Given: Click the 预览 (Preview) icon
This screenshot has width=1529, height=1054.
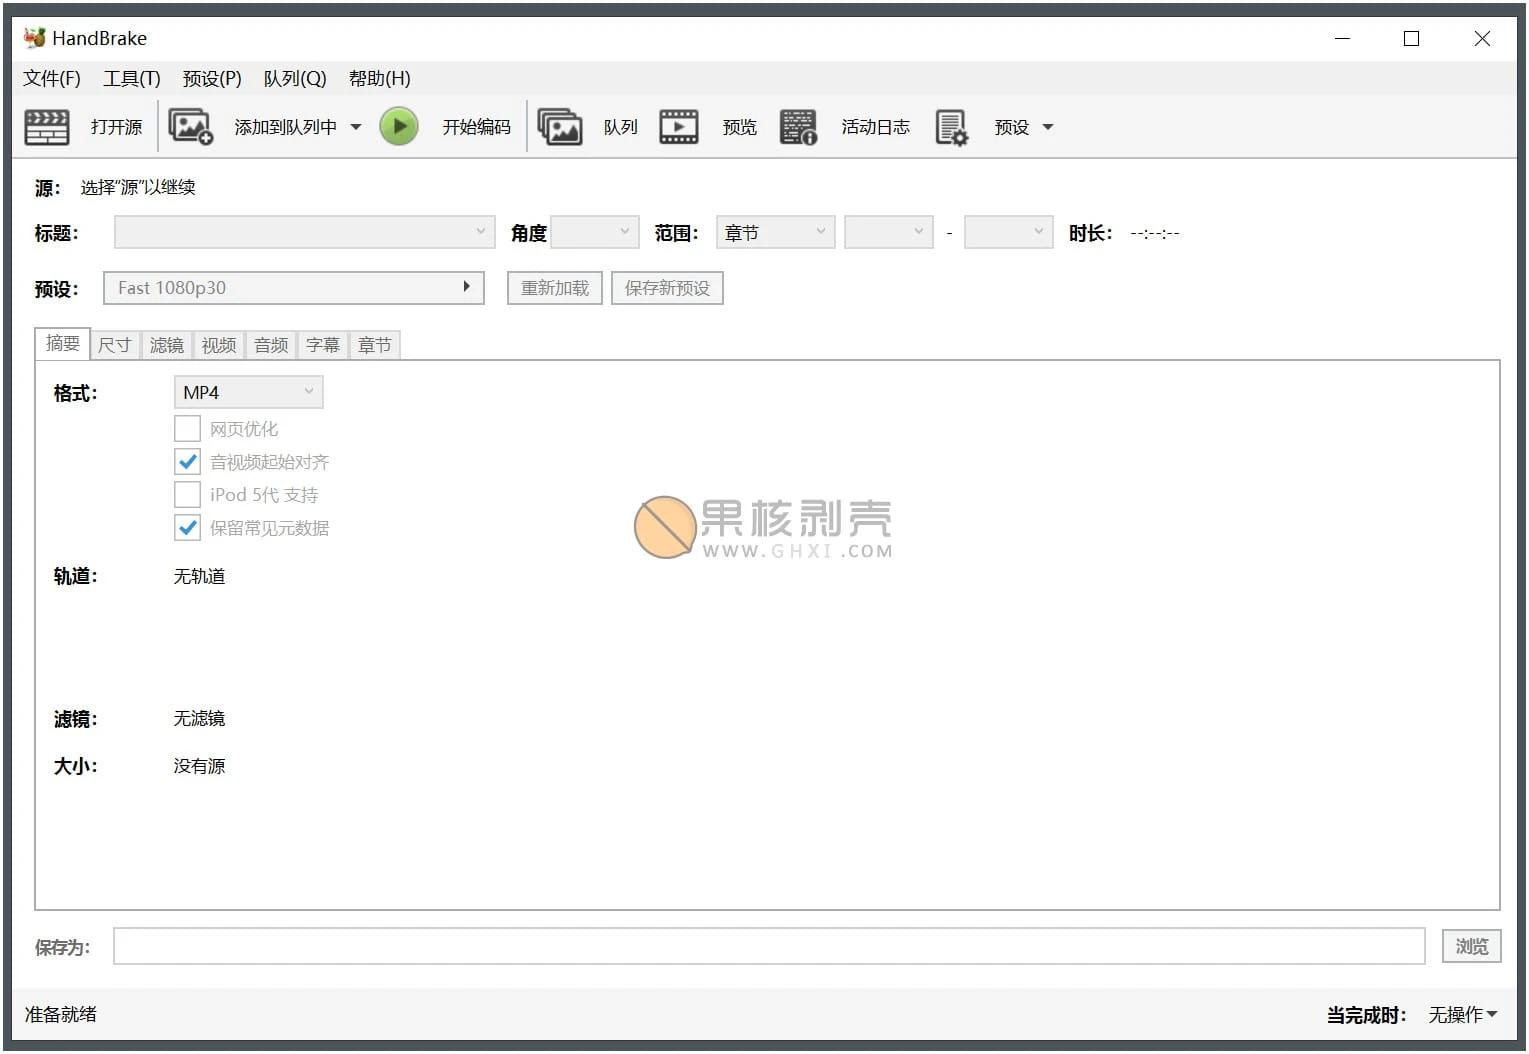Looking at the screenshot, I should [x=678, y=126].
